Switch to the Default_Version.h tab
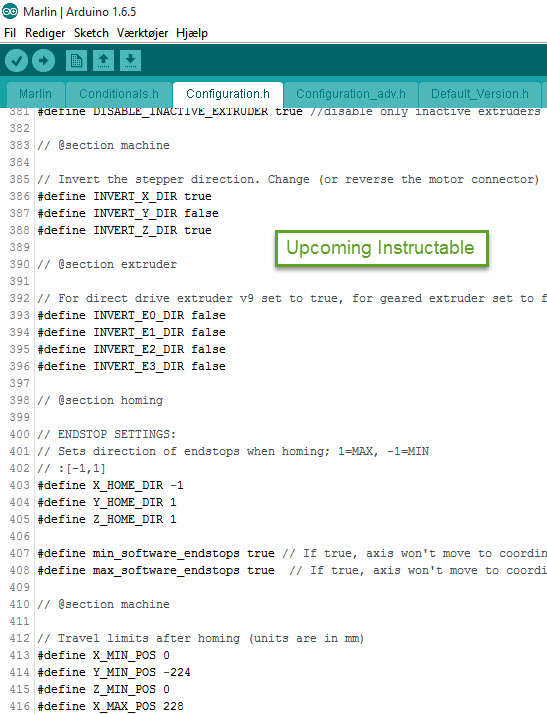The width and height of the screenshot is (547, 714). pos(480,94)
